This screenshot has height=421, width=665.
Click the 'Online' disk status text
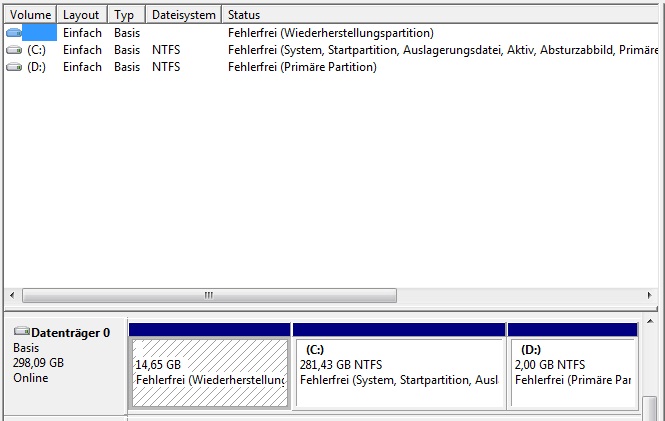[31, 378]
